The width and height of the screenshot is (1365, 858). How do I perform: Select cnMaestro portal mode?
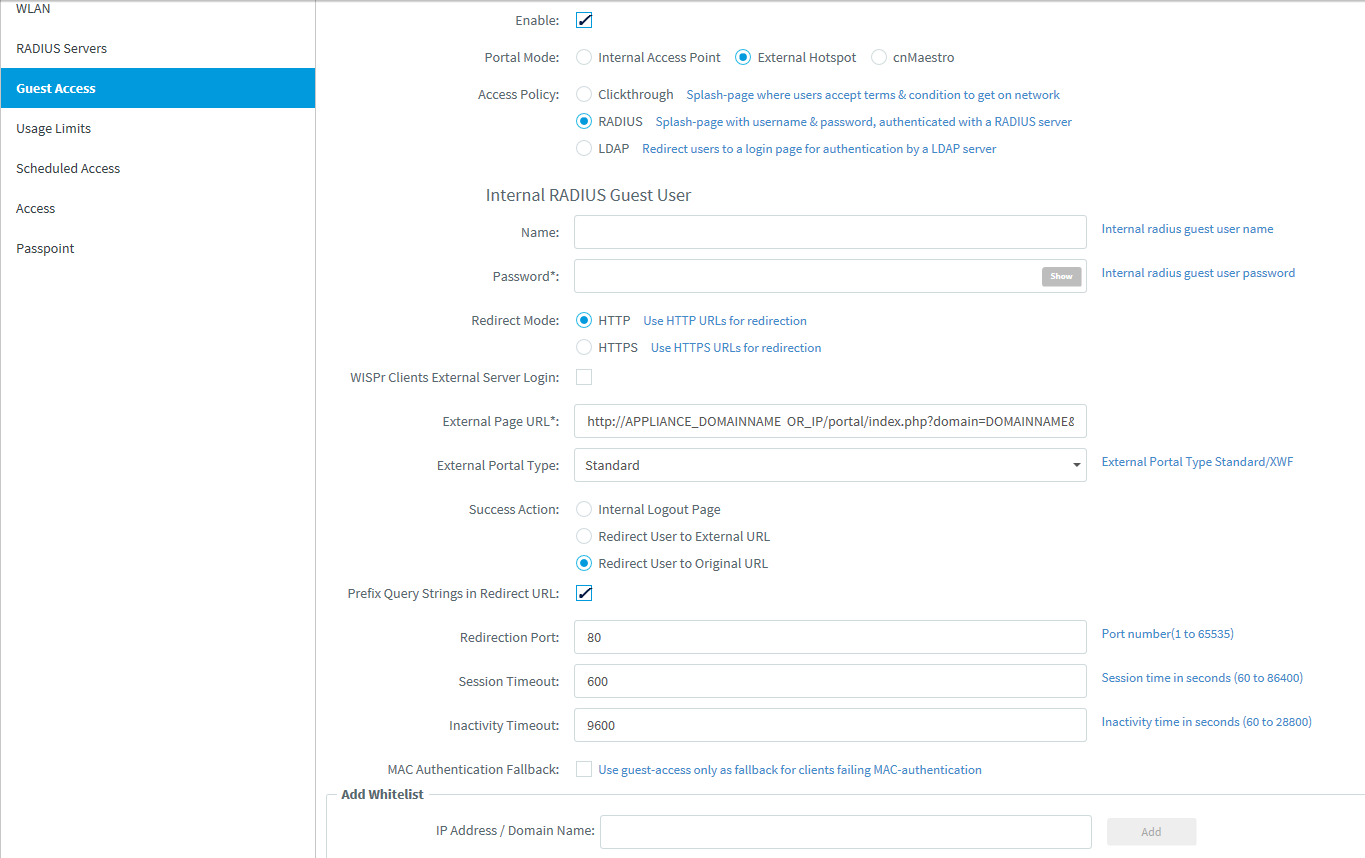pos(879,57)
